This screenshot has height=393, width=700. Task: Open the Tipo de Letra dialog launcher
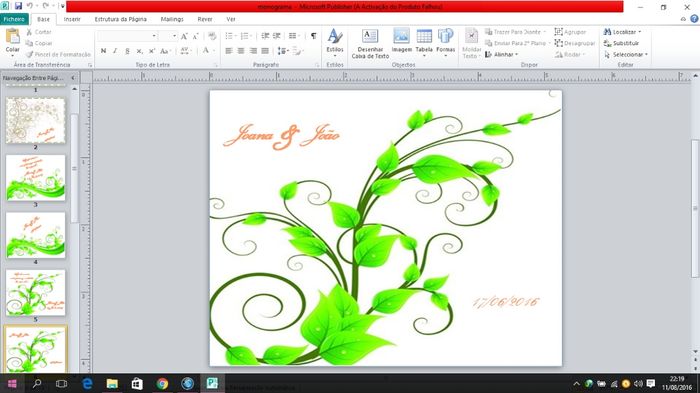(216, 65)
